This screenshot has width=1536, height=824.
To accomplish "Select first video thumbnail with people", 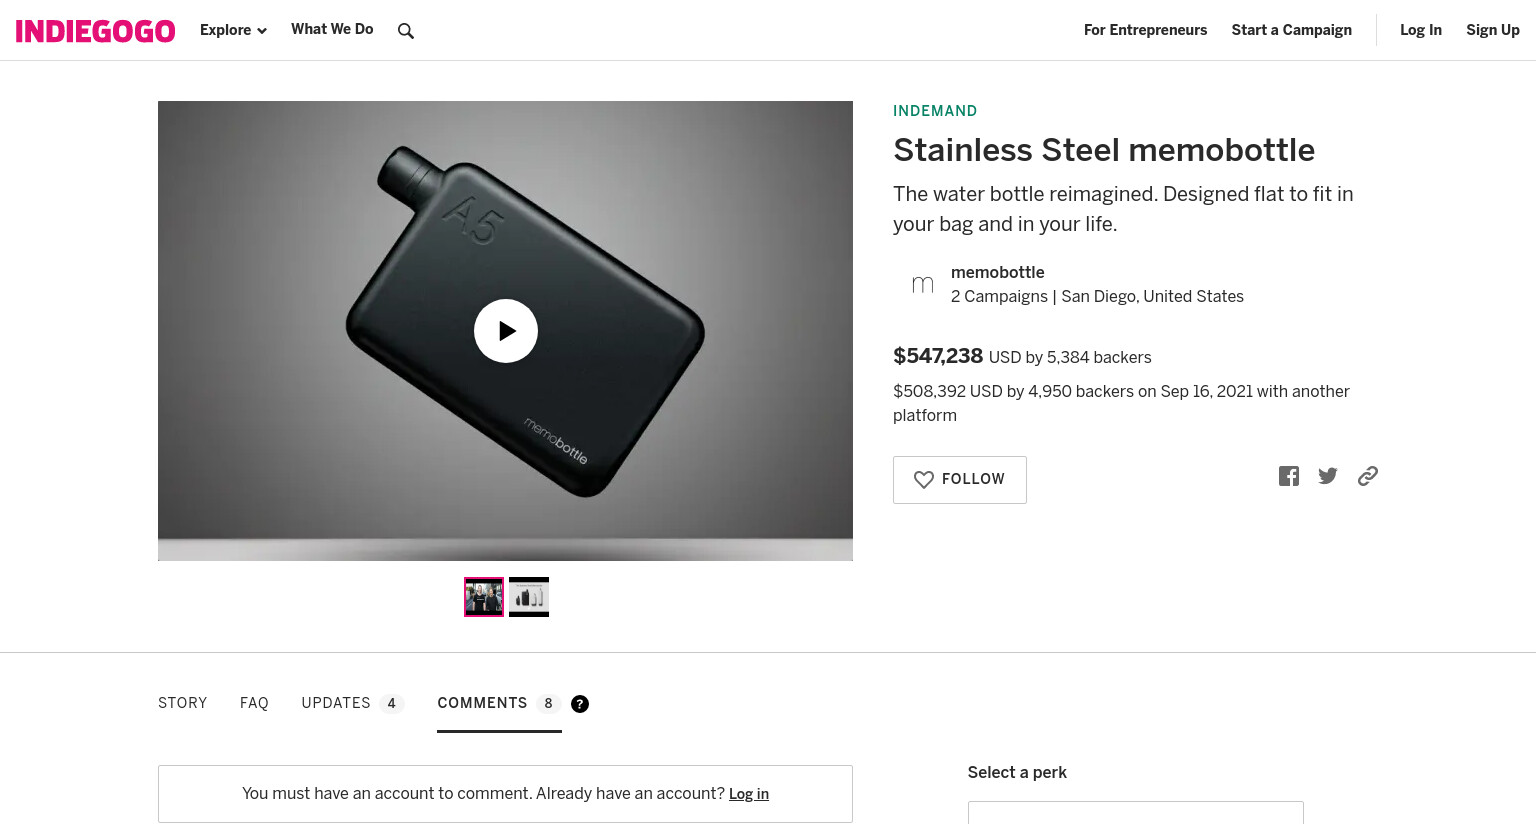I will point(484,597).
